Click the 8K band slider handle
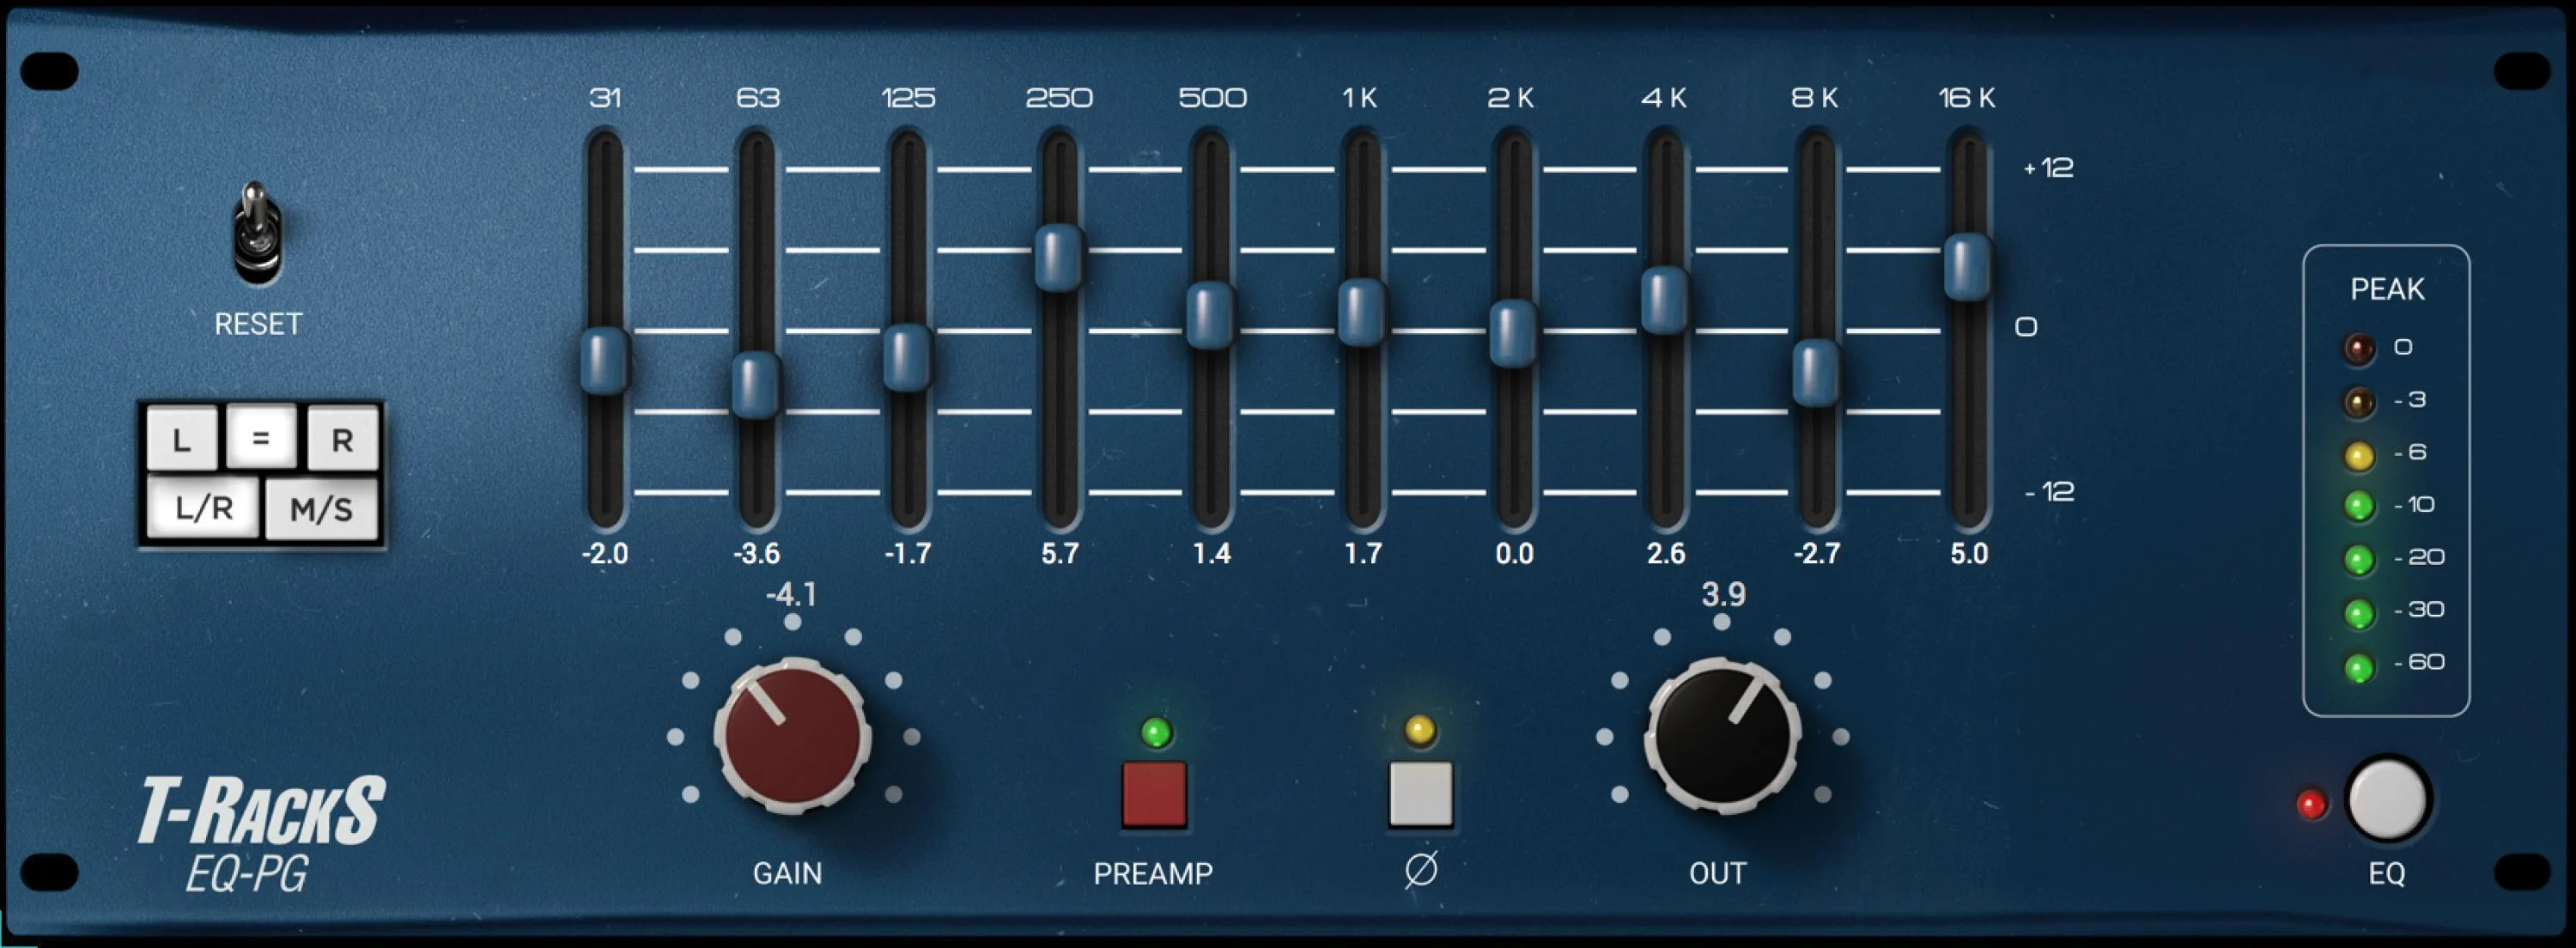The image size is (2576, 948). (1816, 373)
